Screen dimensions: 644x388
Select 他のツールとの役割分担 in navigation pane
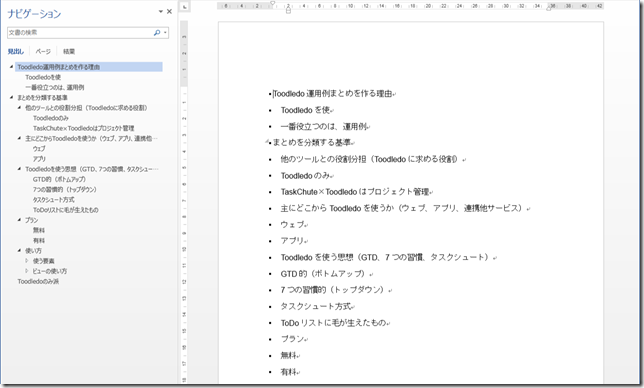point(86,108)
